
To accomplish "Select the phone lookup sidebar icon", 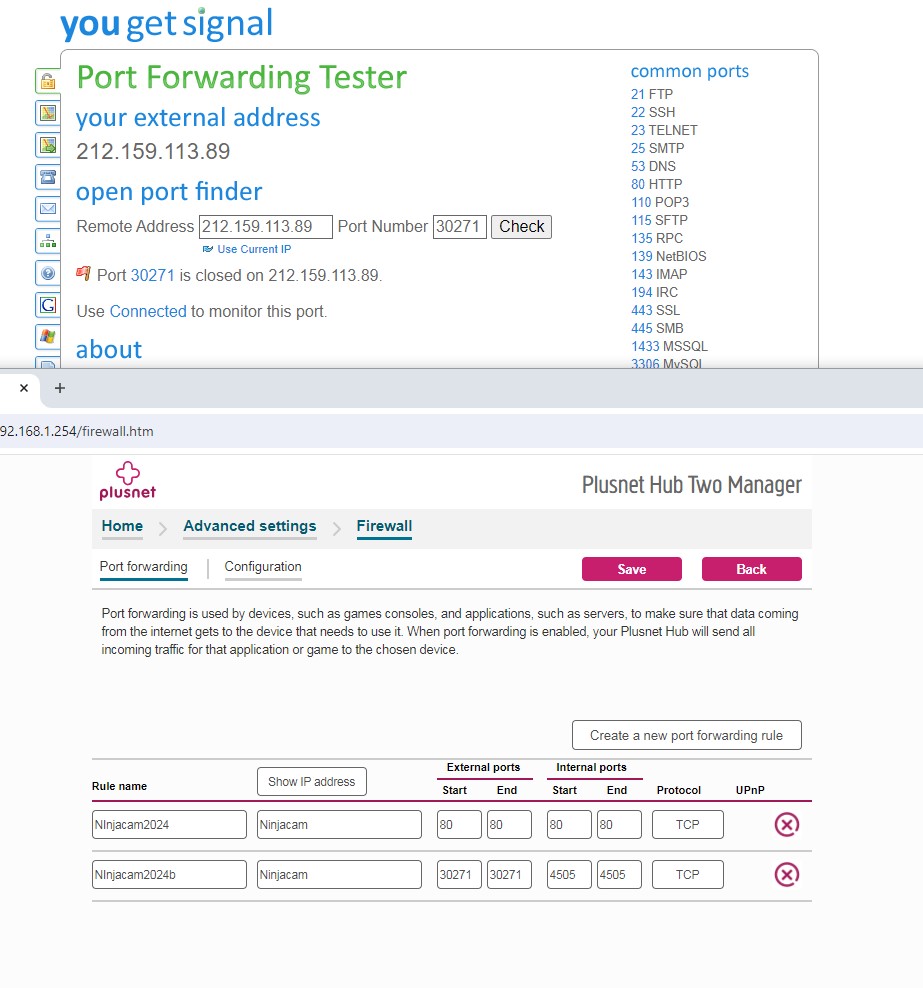I will 47,177.
